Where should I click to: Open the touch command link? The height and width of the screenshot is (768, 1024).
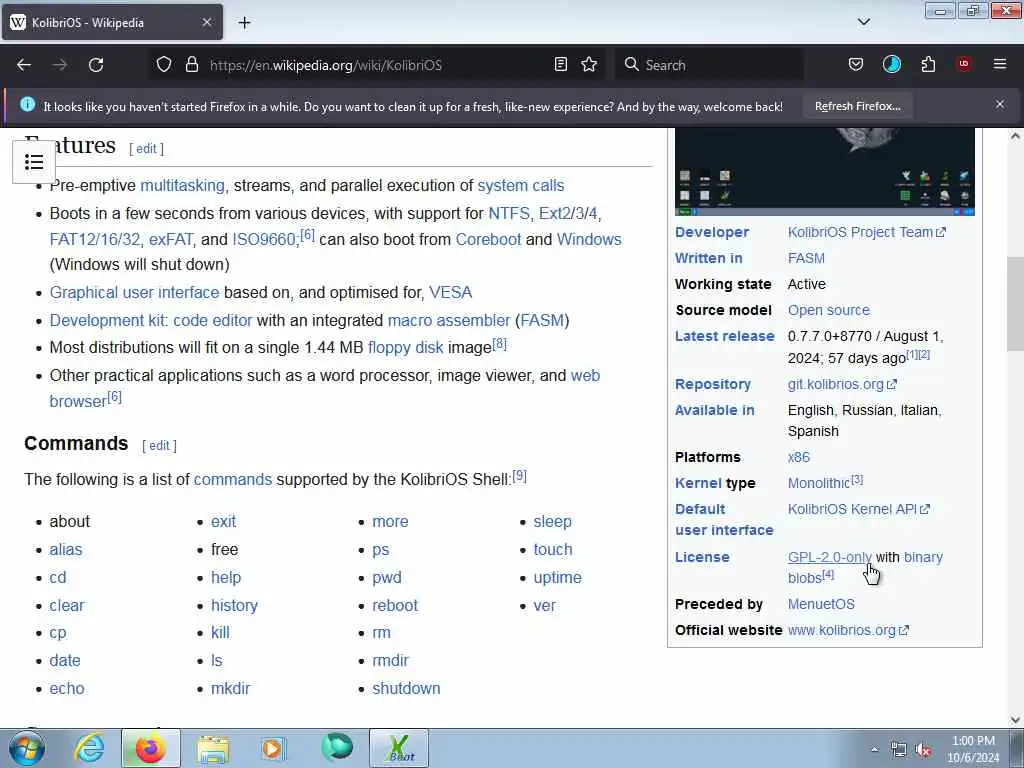[552, 550]
